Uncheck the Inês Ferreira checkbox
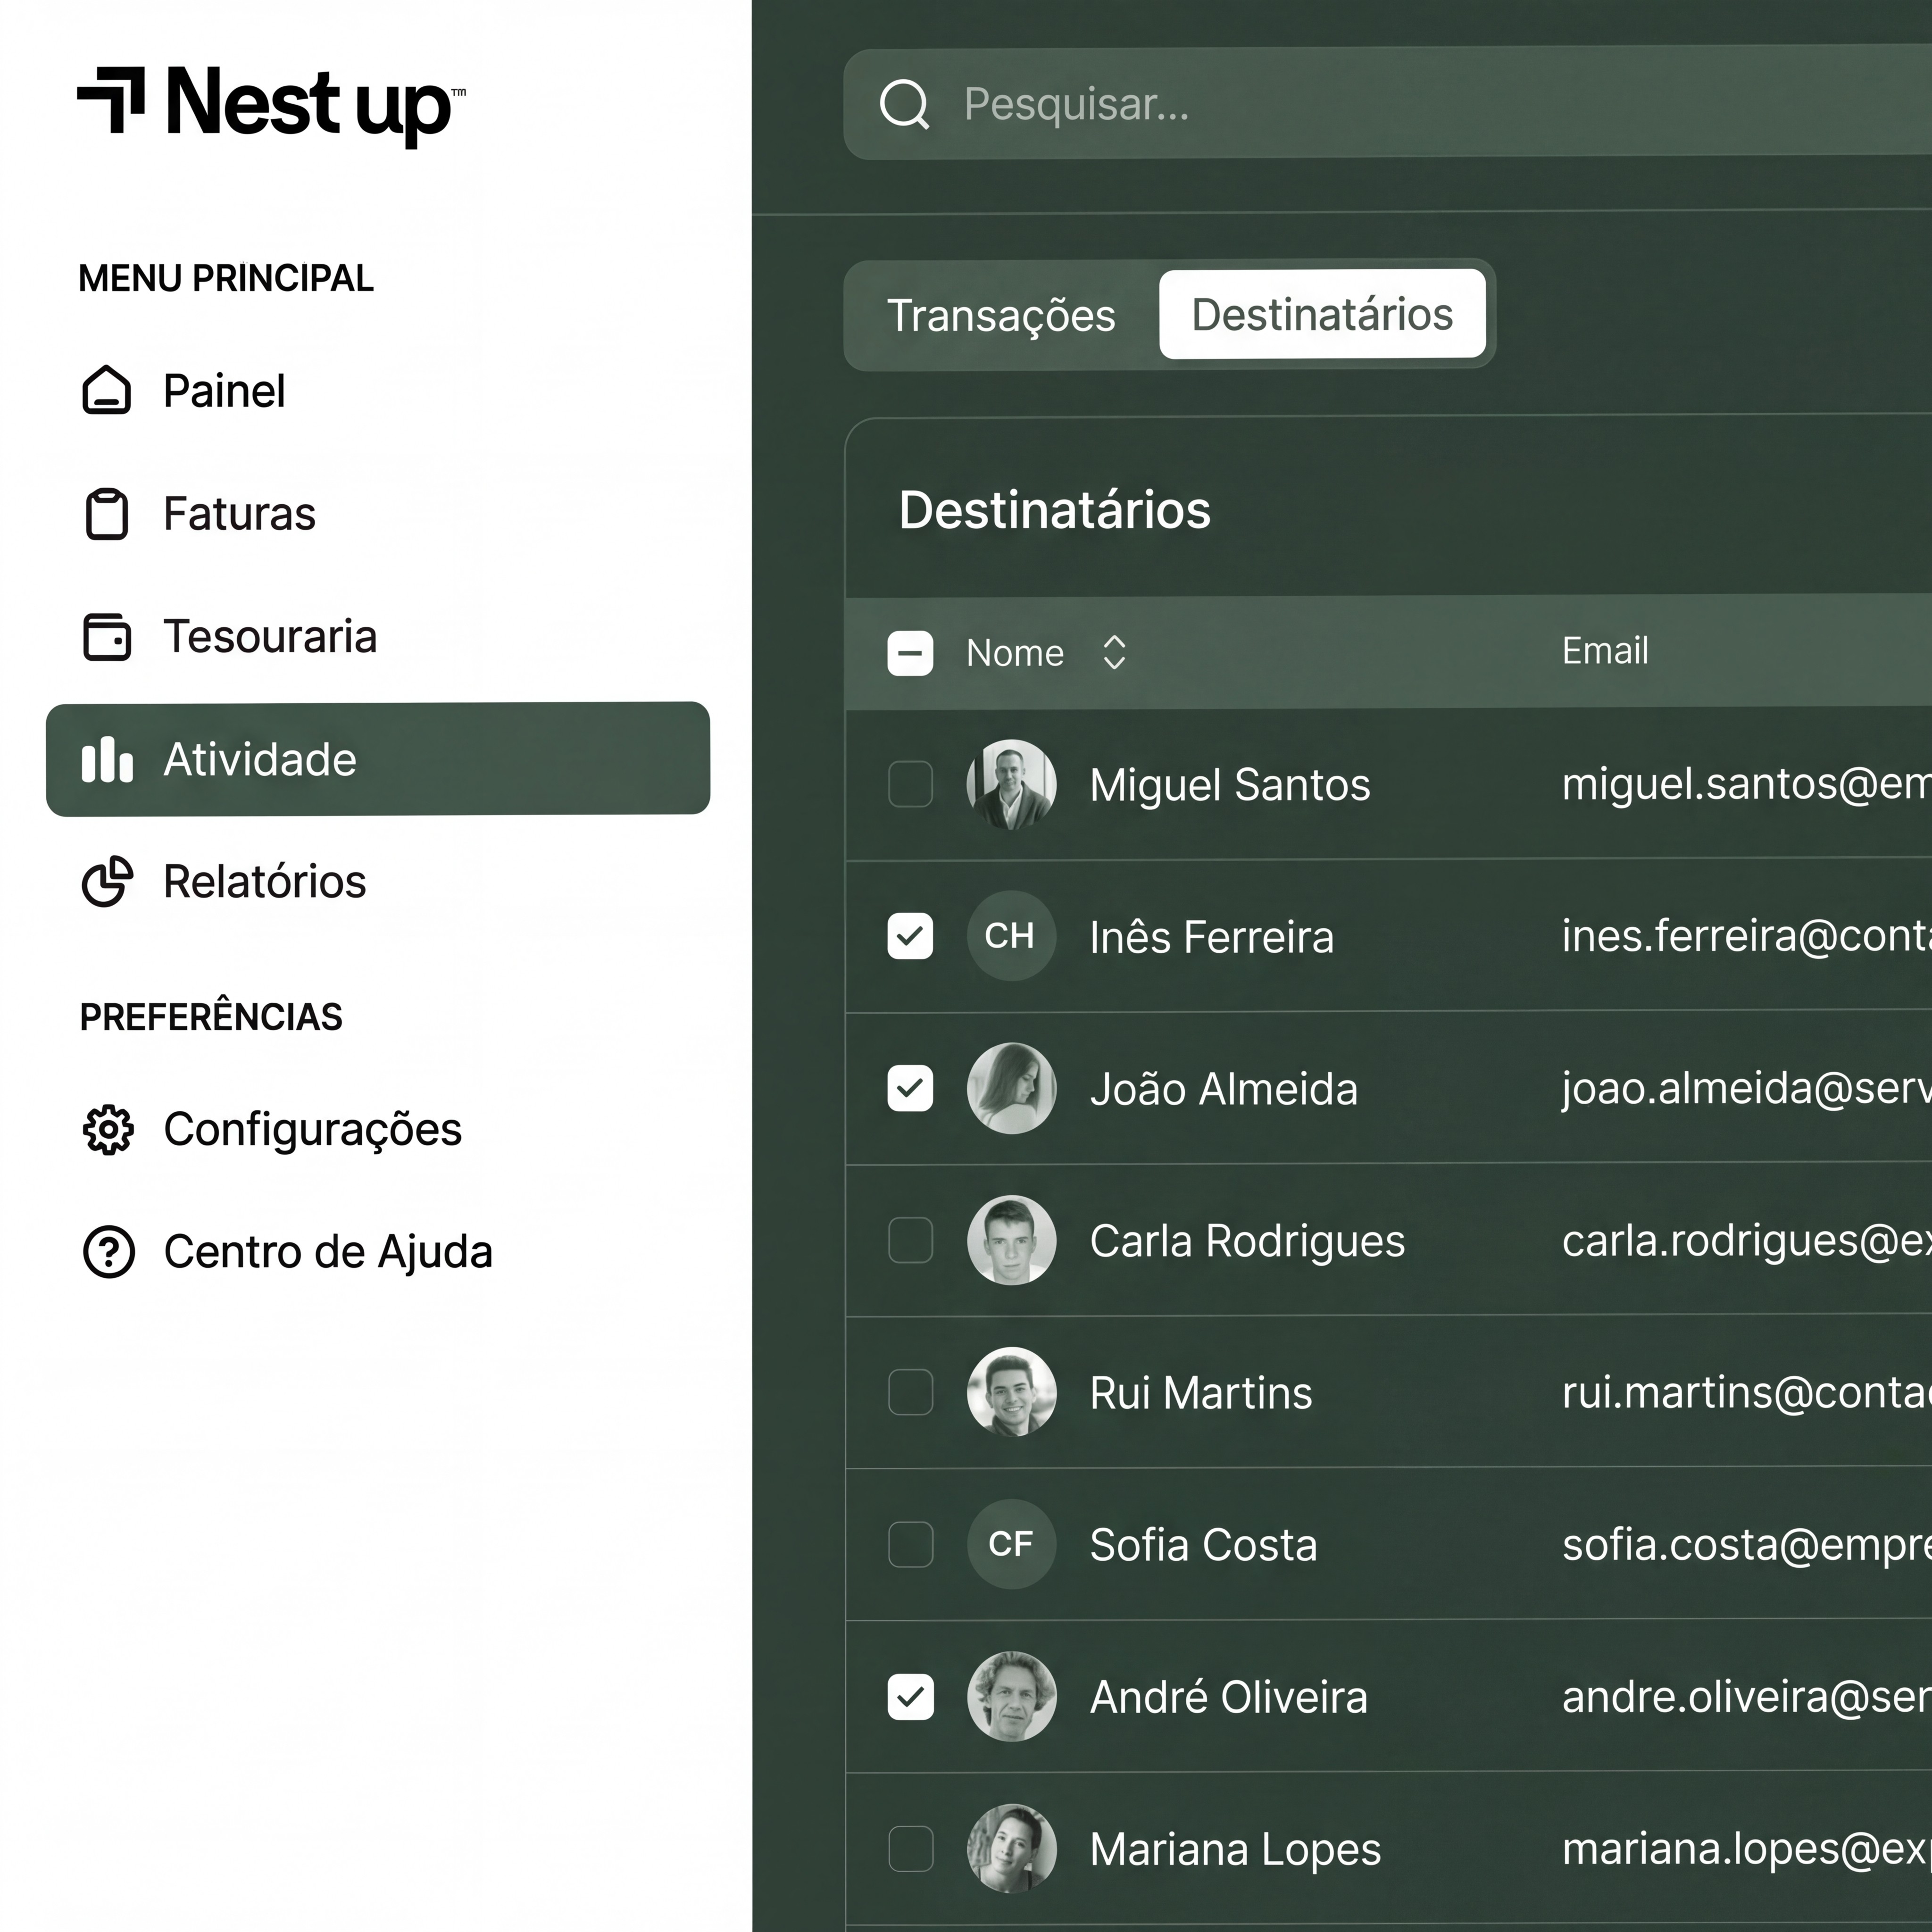1932x1932 pixels. pos(910,936)
